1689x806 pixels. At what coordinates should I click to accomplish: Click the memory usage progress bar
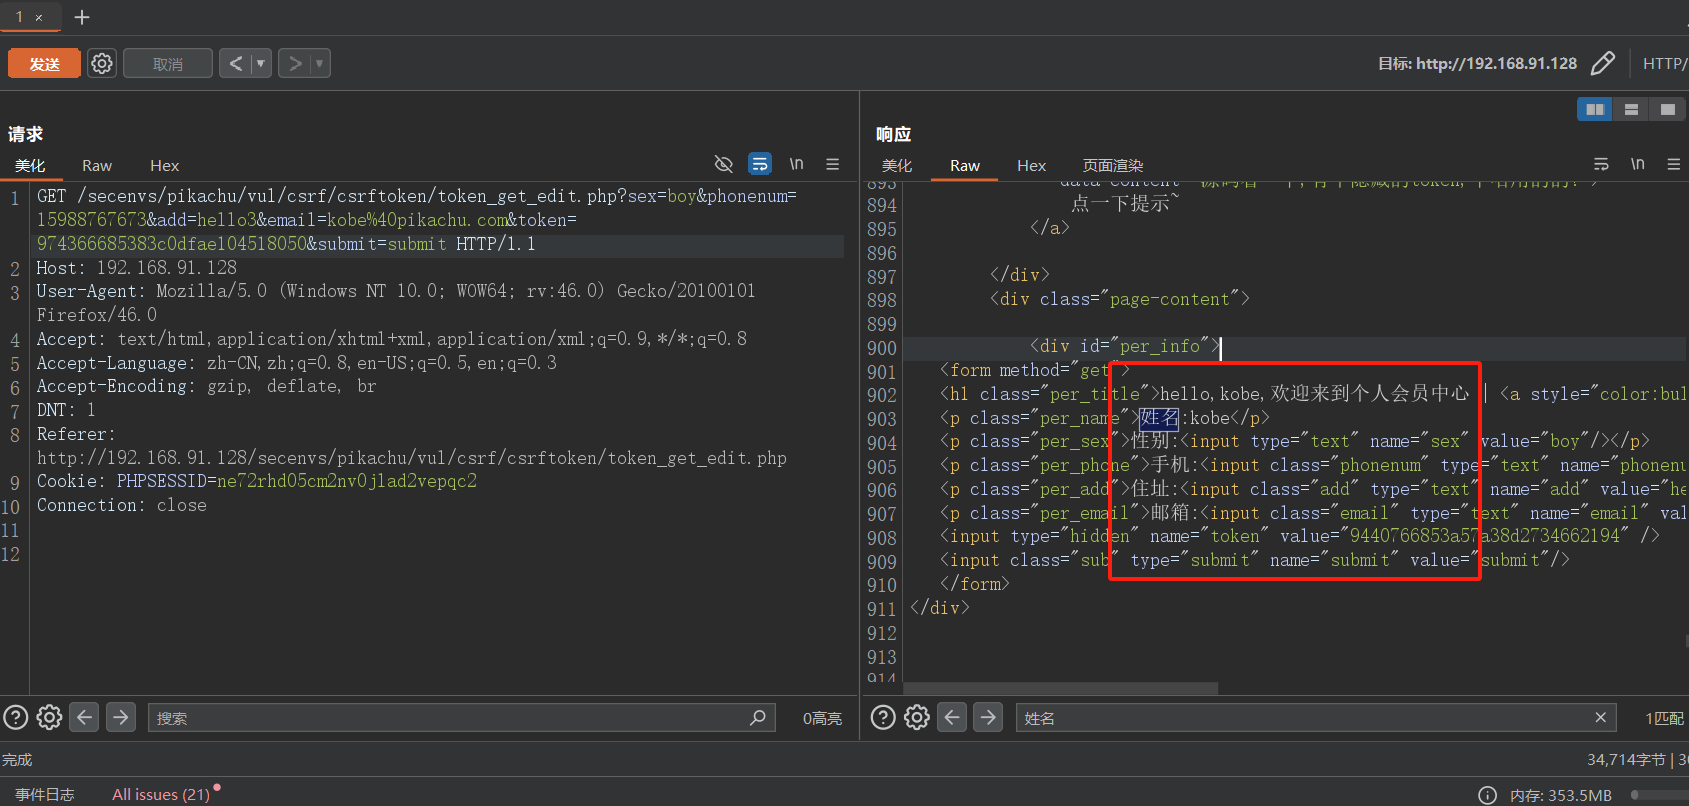pyautogui.click(x=1659, y=795)
